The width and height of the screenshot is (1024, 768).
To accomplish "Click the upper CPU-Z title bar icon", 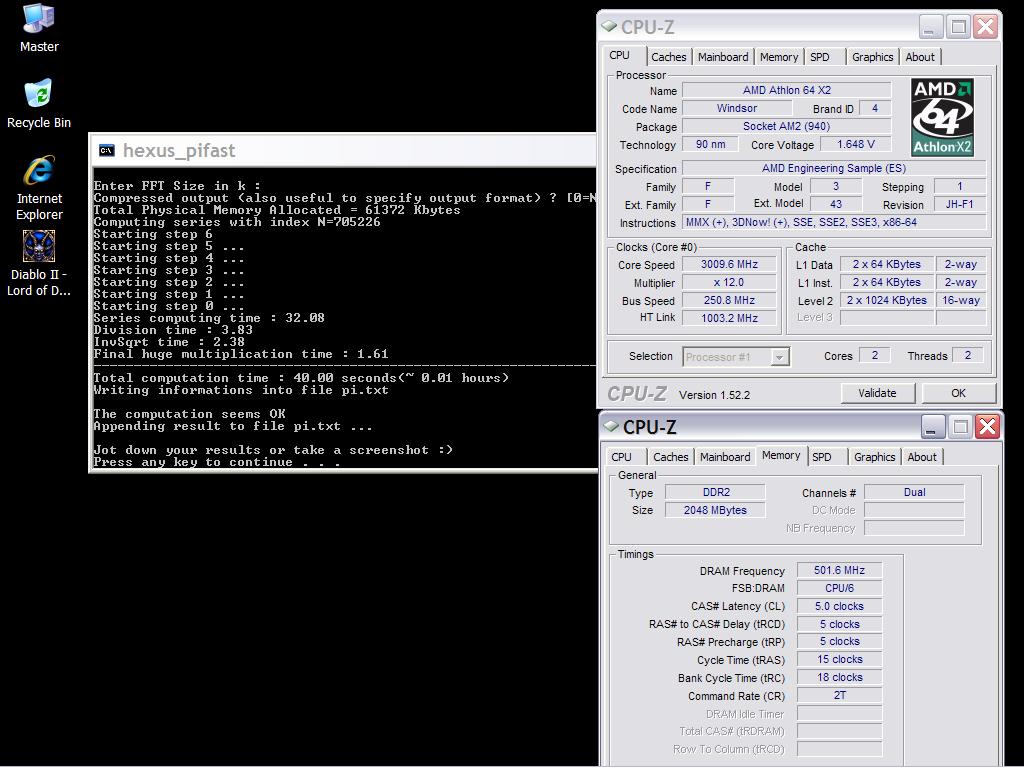I will pos(609,26).
